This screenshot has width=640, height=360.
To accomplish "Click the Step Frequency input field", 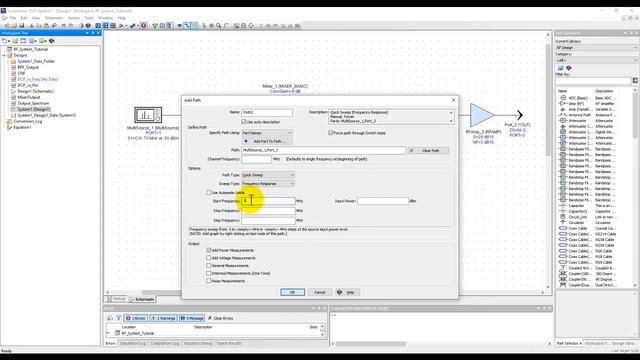I will (268, 220).
